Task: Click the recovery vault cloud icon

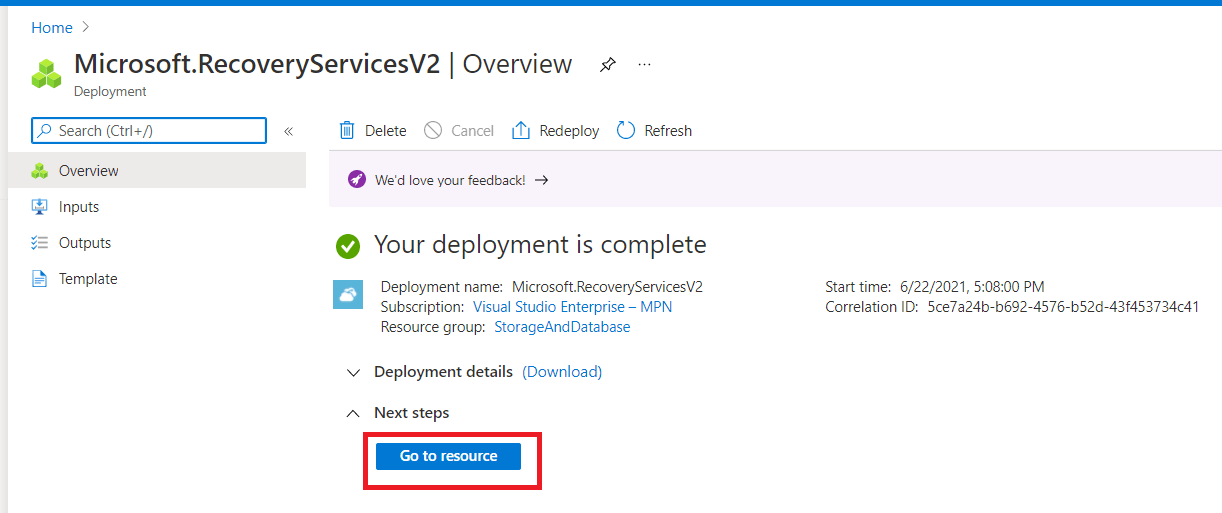Action: [348, 294]
